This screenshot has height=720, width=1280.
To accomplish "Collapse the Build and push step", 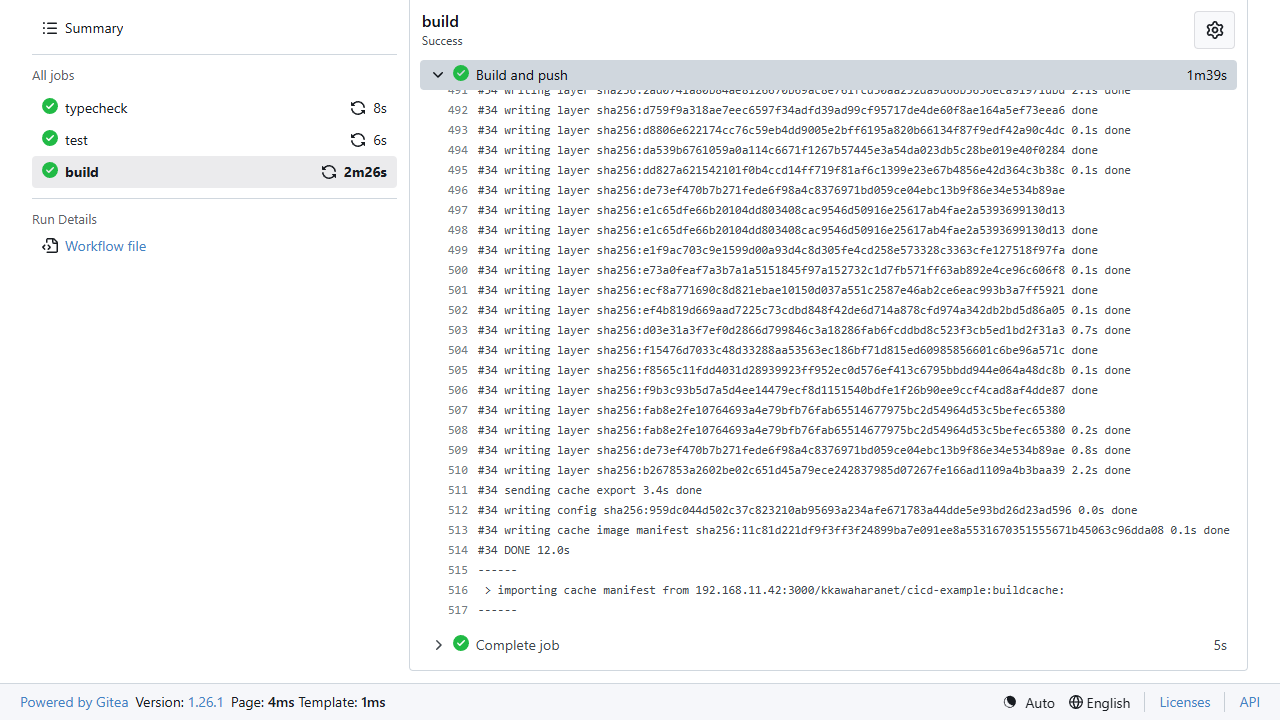I will click(x=438, y=75).
